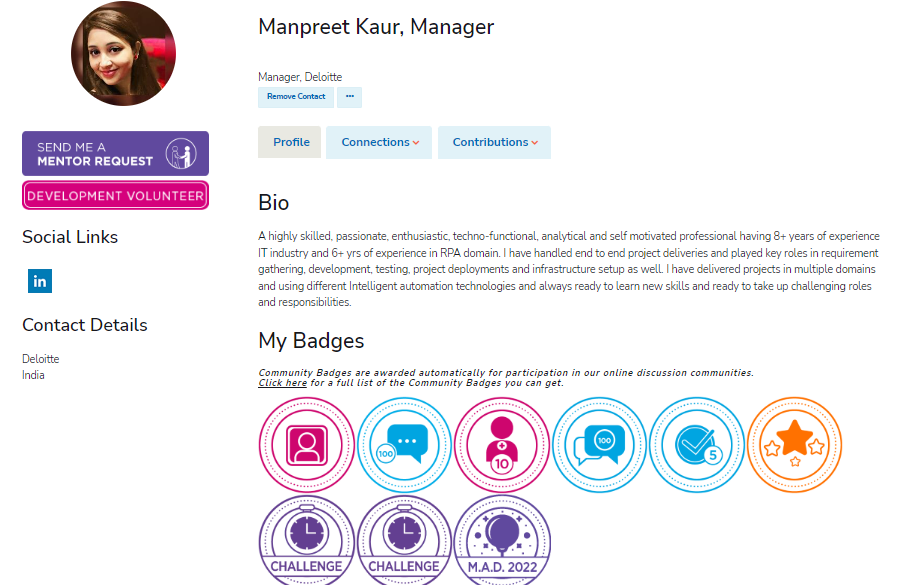Expand the Connections dropdown
904x585 pixels.
[x=379, y=142]
